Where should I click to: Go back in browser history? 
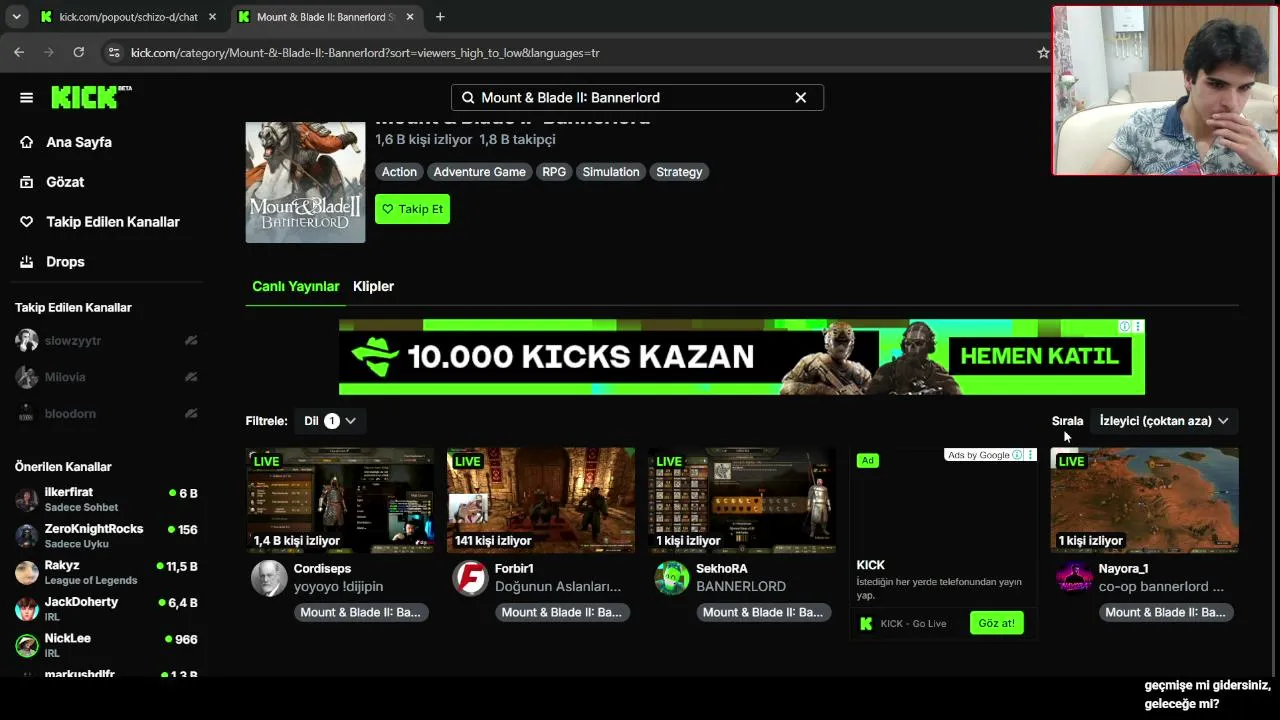click(19, 52)
